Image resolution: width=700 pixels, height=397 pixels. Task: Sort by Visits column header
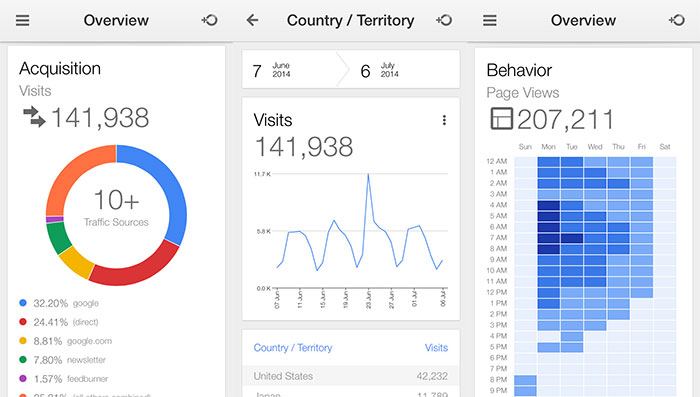(436, 347)
